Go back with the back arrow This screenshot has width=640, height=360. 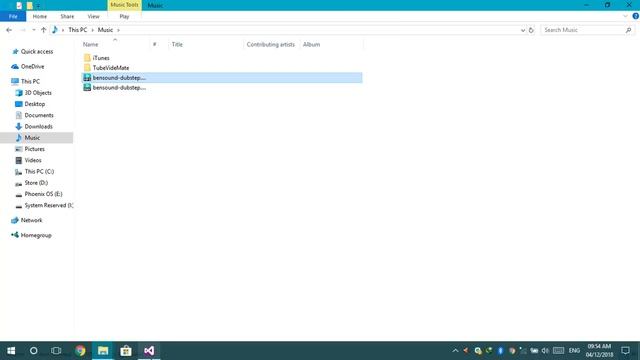9,30
